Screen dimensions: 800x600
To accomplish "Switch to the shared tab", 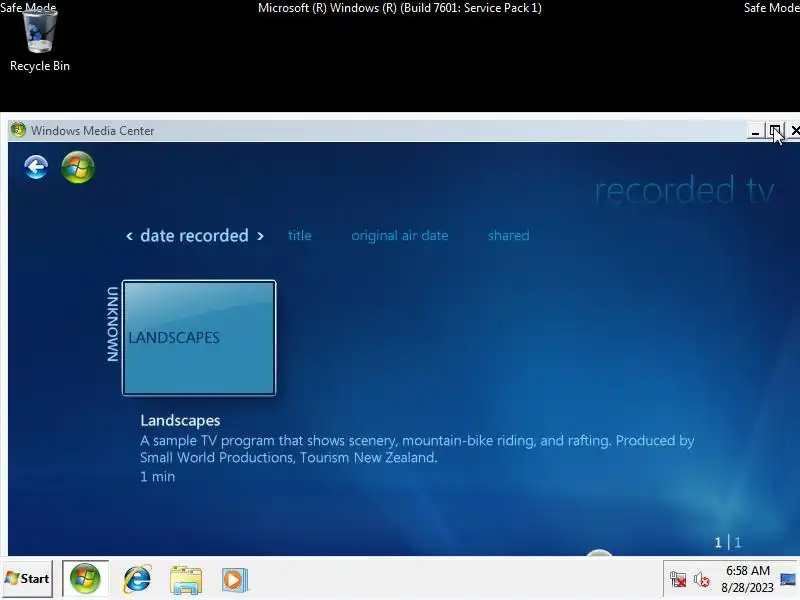I will point(508,235).
